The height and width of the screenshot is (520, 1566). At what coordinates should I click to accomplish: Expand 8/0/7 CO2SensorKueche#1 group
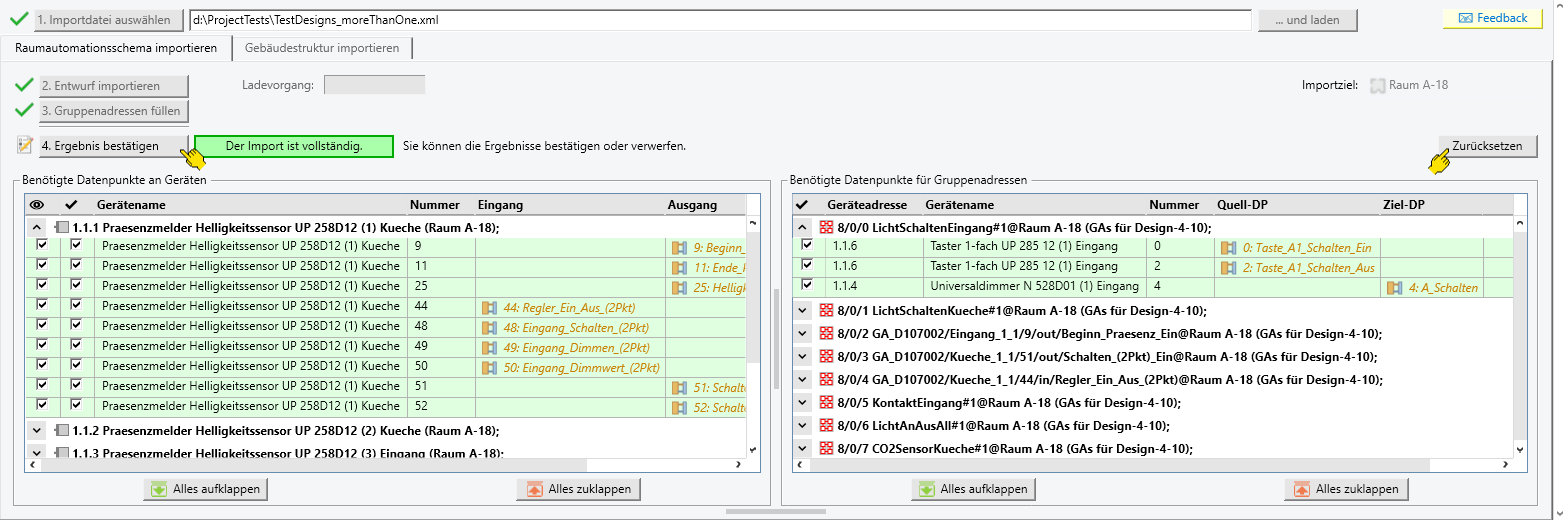tap(802, 449)
